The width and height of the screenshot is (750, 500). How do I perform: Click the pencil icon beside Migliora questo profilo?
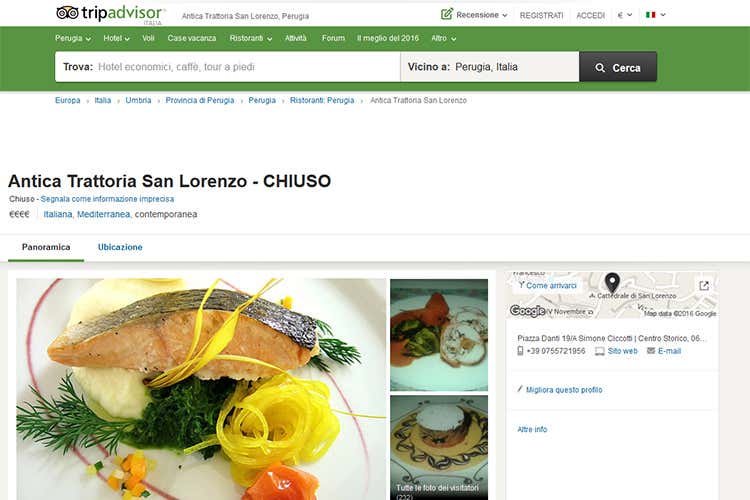pos(520,389)
